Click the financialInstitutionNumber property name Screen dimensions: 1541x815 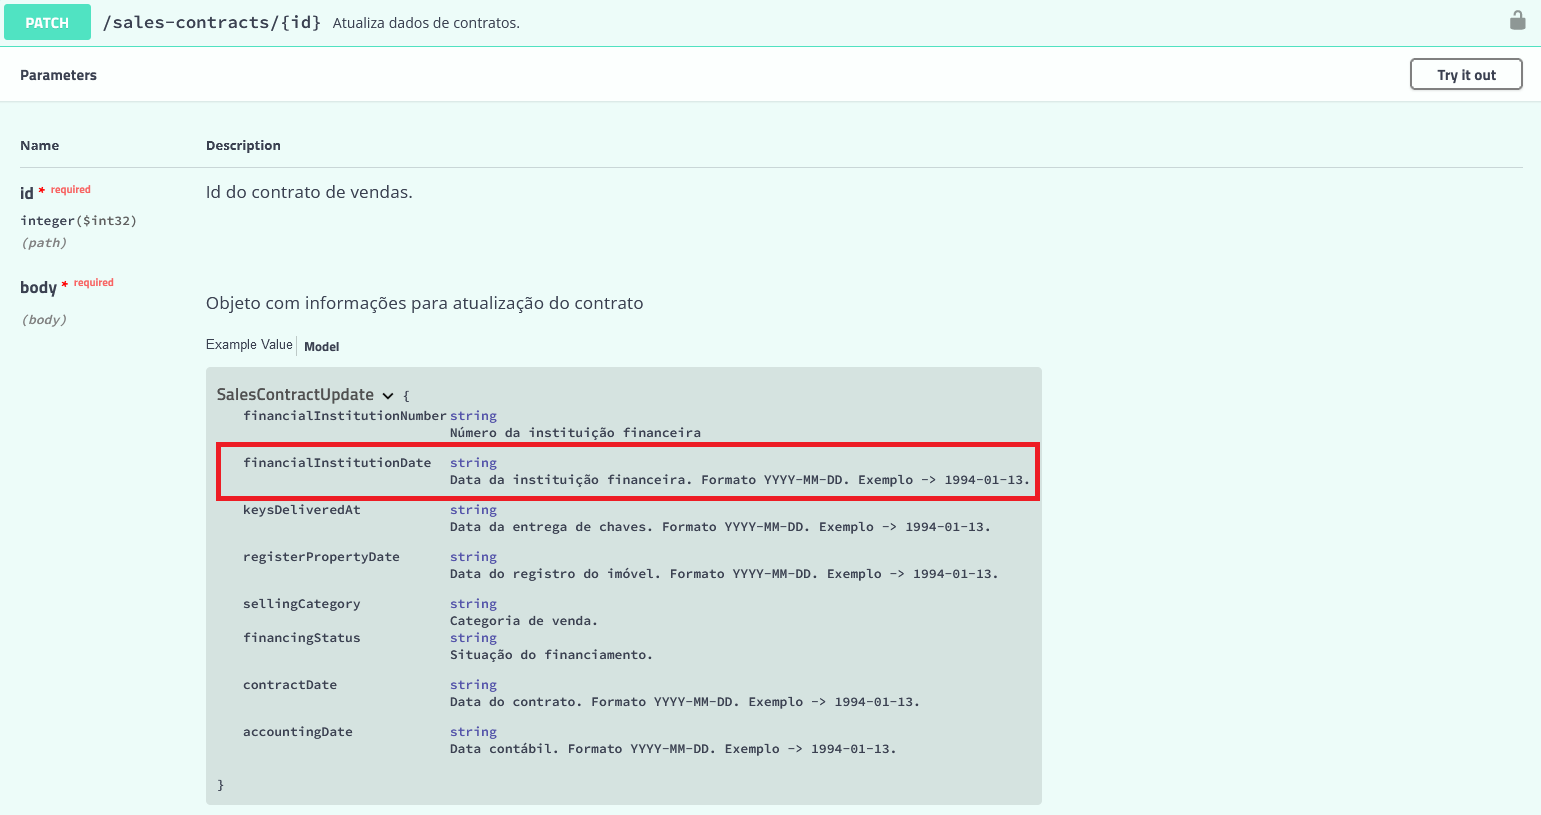pos(345,416)
